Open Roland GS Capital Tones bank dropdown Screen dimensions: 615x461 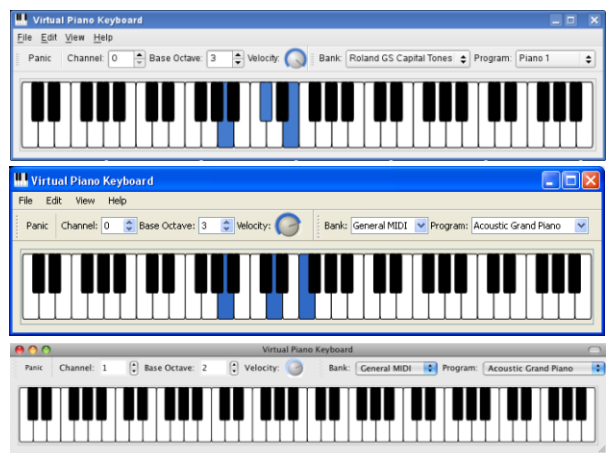coord(408,58)
